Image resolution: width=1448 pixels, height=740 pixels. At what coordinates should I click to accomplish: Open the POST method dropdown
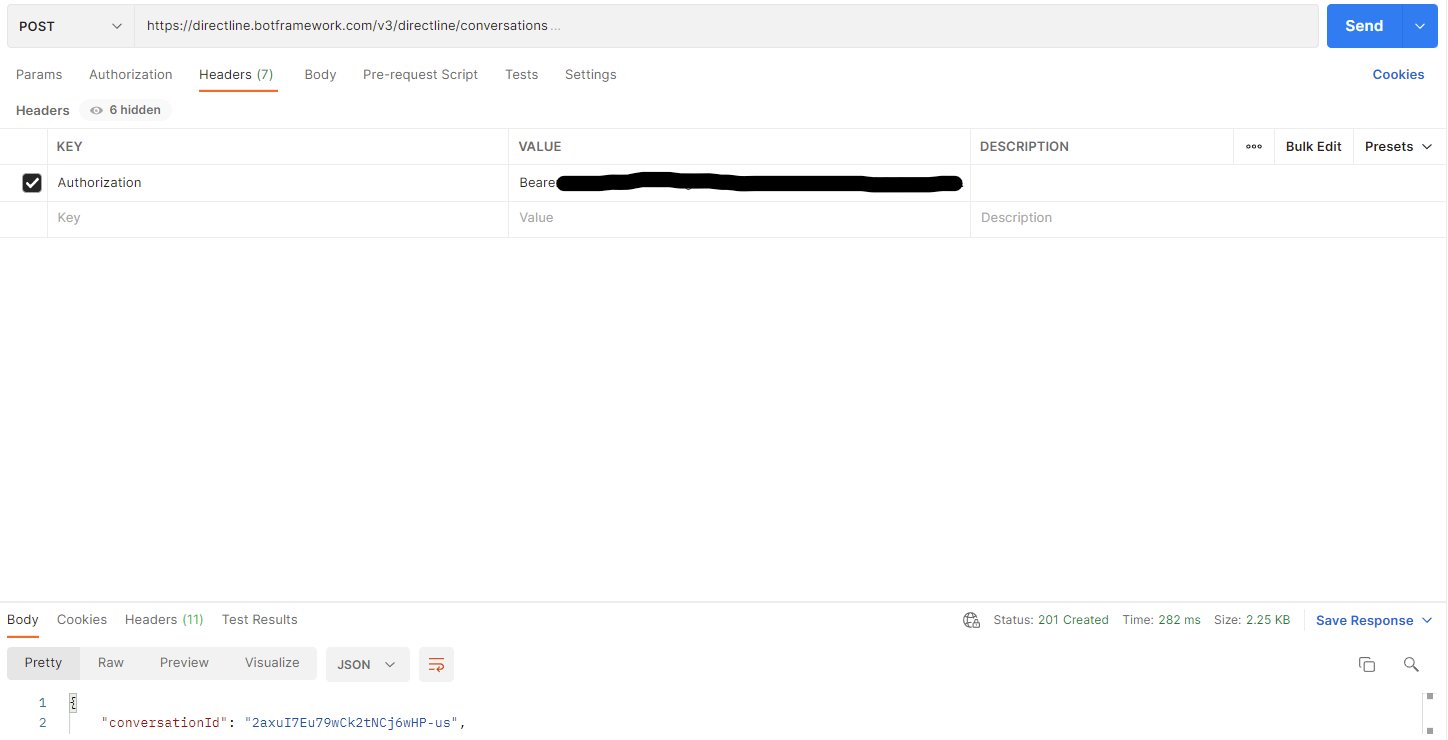tap(68, 26)
